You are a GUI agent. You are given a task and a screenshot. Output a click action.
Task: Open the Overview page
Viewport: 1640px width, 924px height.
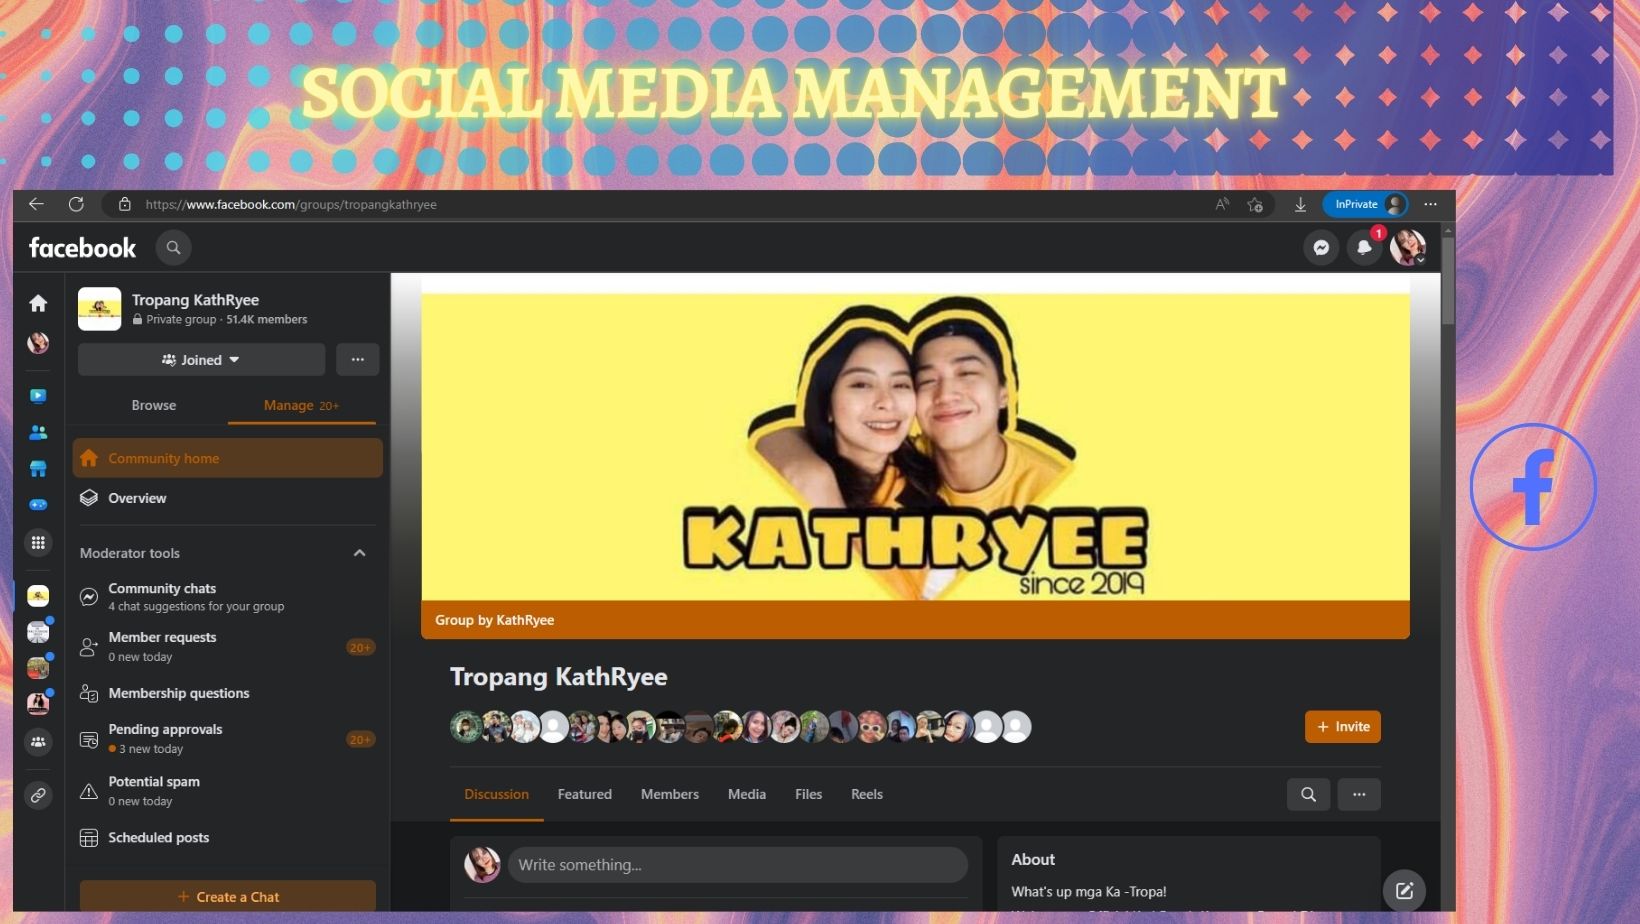pyautogui.click(x=228, y=498)
